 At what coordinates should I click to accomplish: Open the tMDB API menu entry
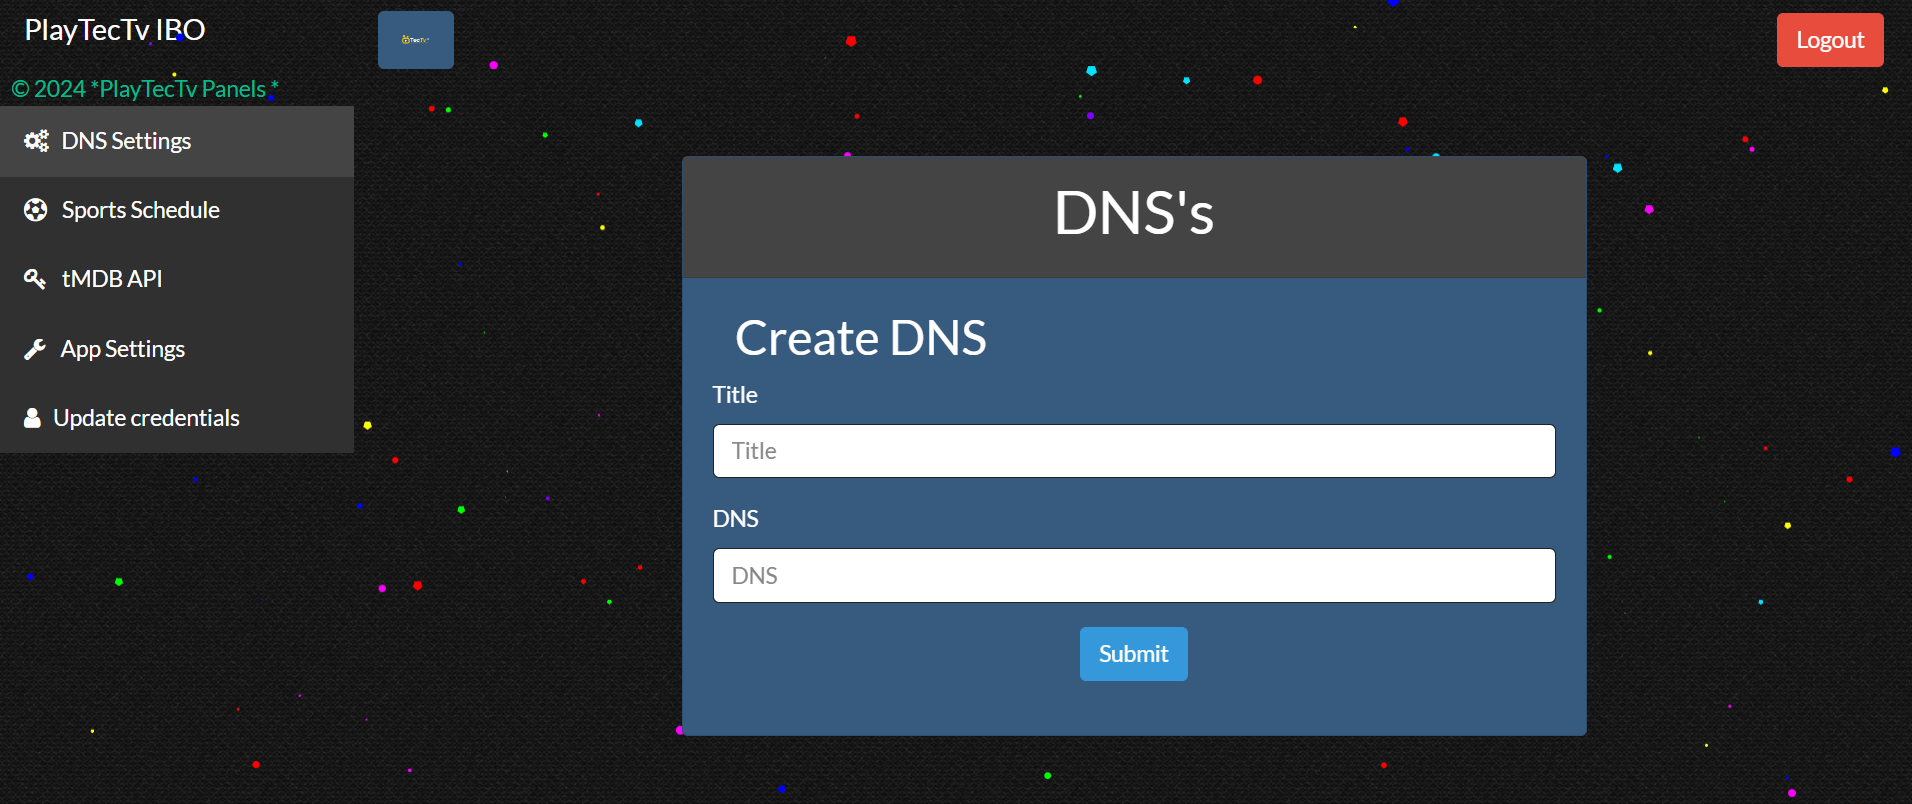pyautogui.click(x=111, y=279)
